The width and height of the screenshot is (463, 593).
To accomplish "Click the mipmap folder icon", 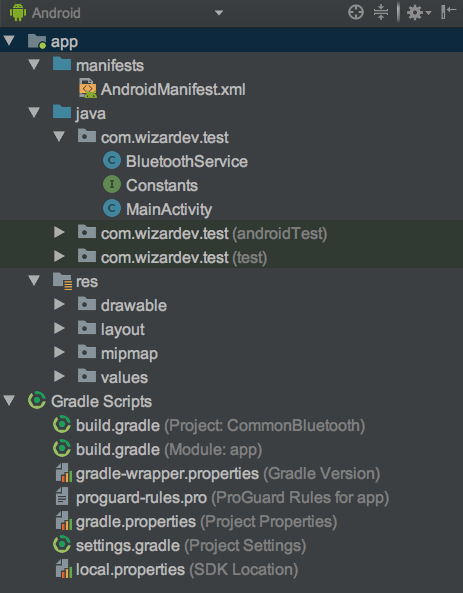I will (87, 352).
